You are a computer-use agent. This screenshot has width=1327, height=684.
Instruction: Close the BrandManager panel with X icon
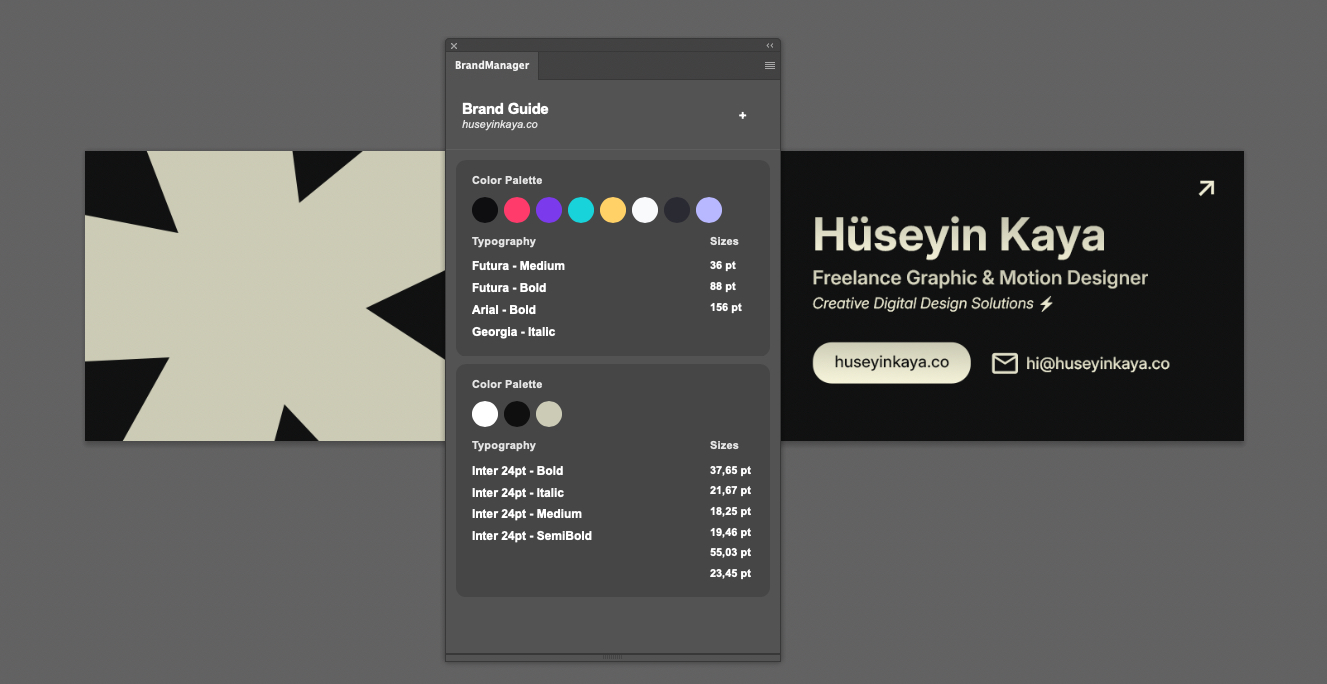[454, 45]
